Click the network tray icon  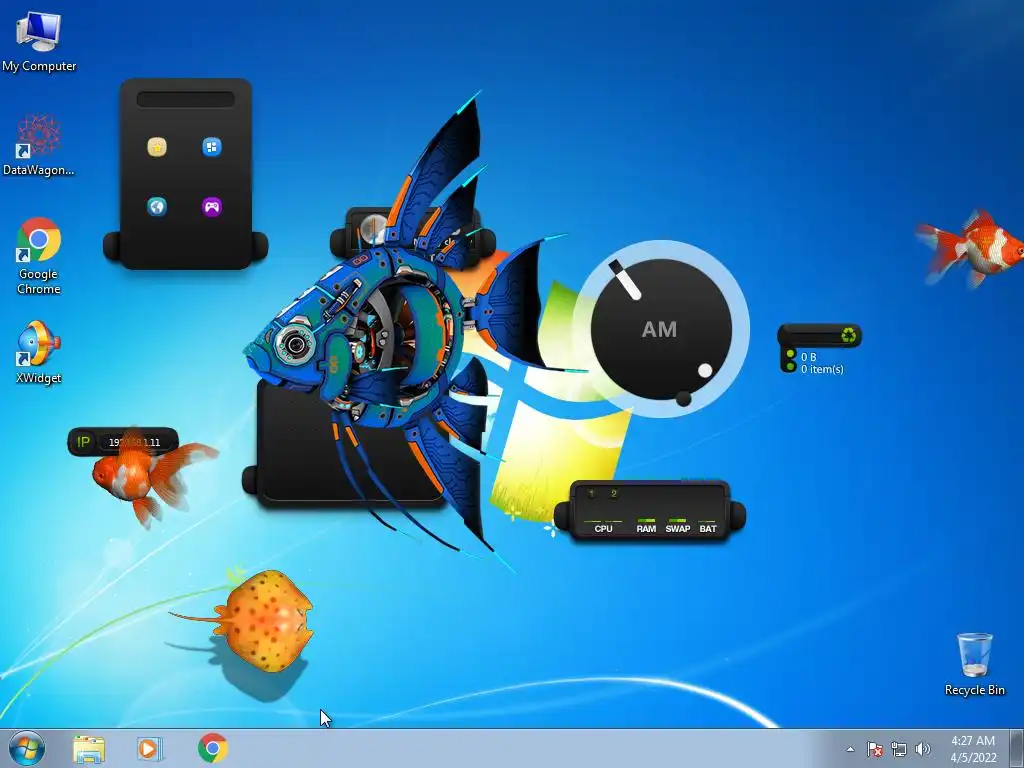(x=899, y=749)
